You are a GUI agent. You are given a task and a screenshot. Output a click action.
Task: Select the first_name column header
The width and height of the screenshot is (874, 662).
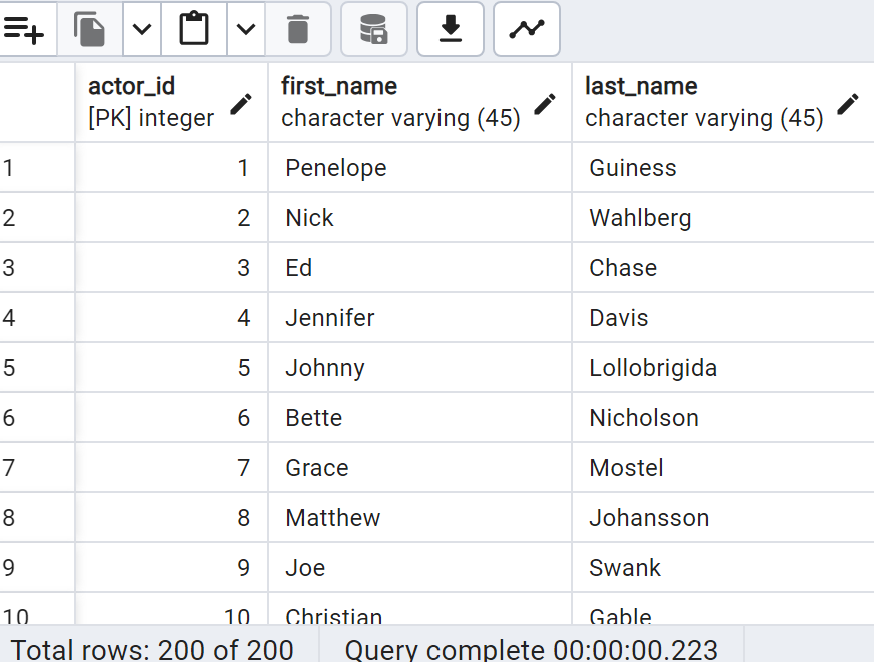point(420,103)
